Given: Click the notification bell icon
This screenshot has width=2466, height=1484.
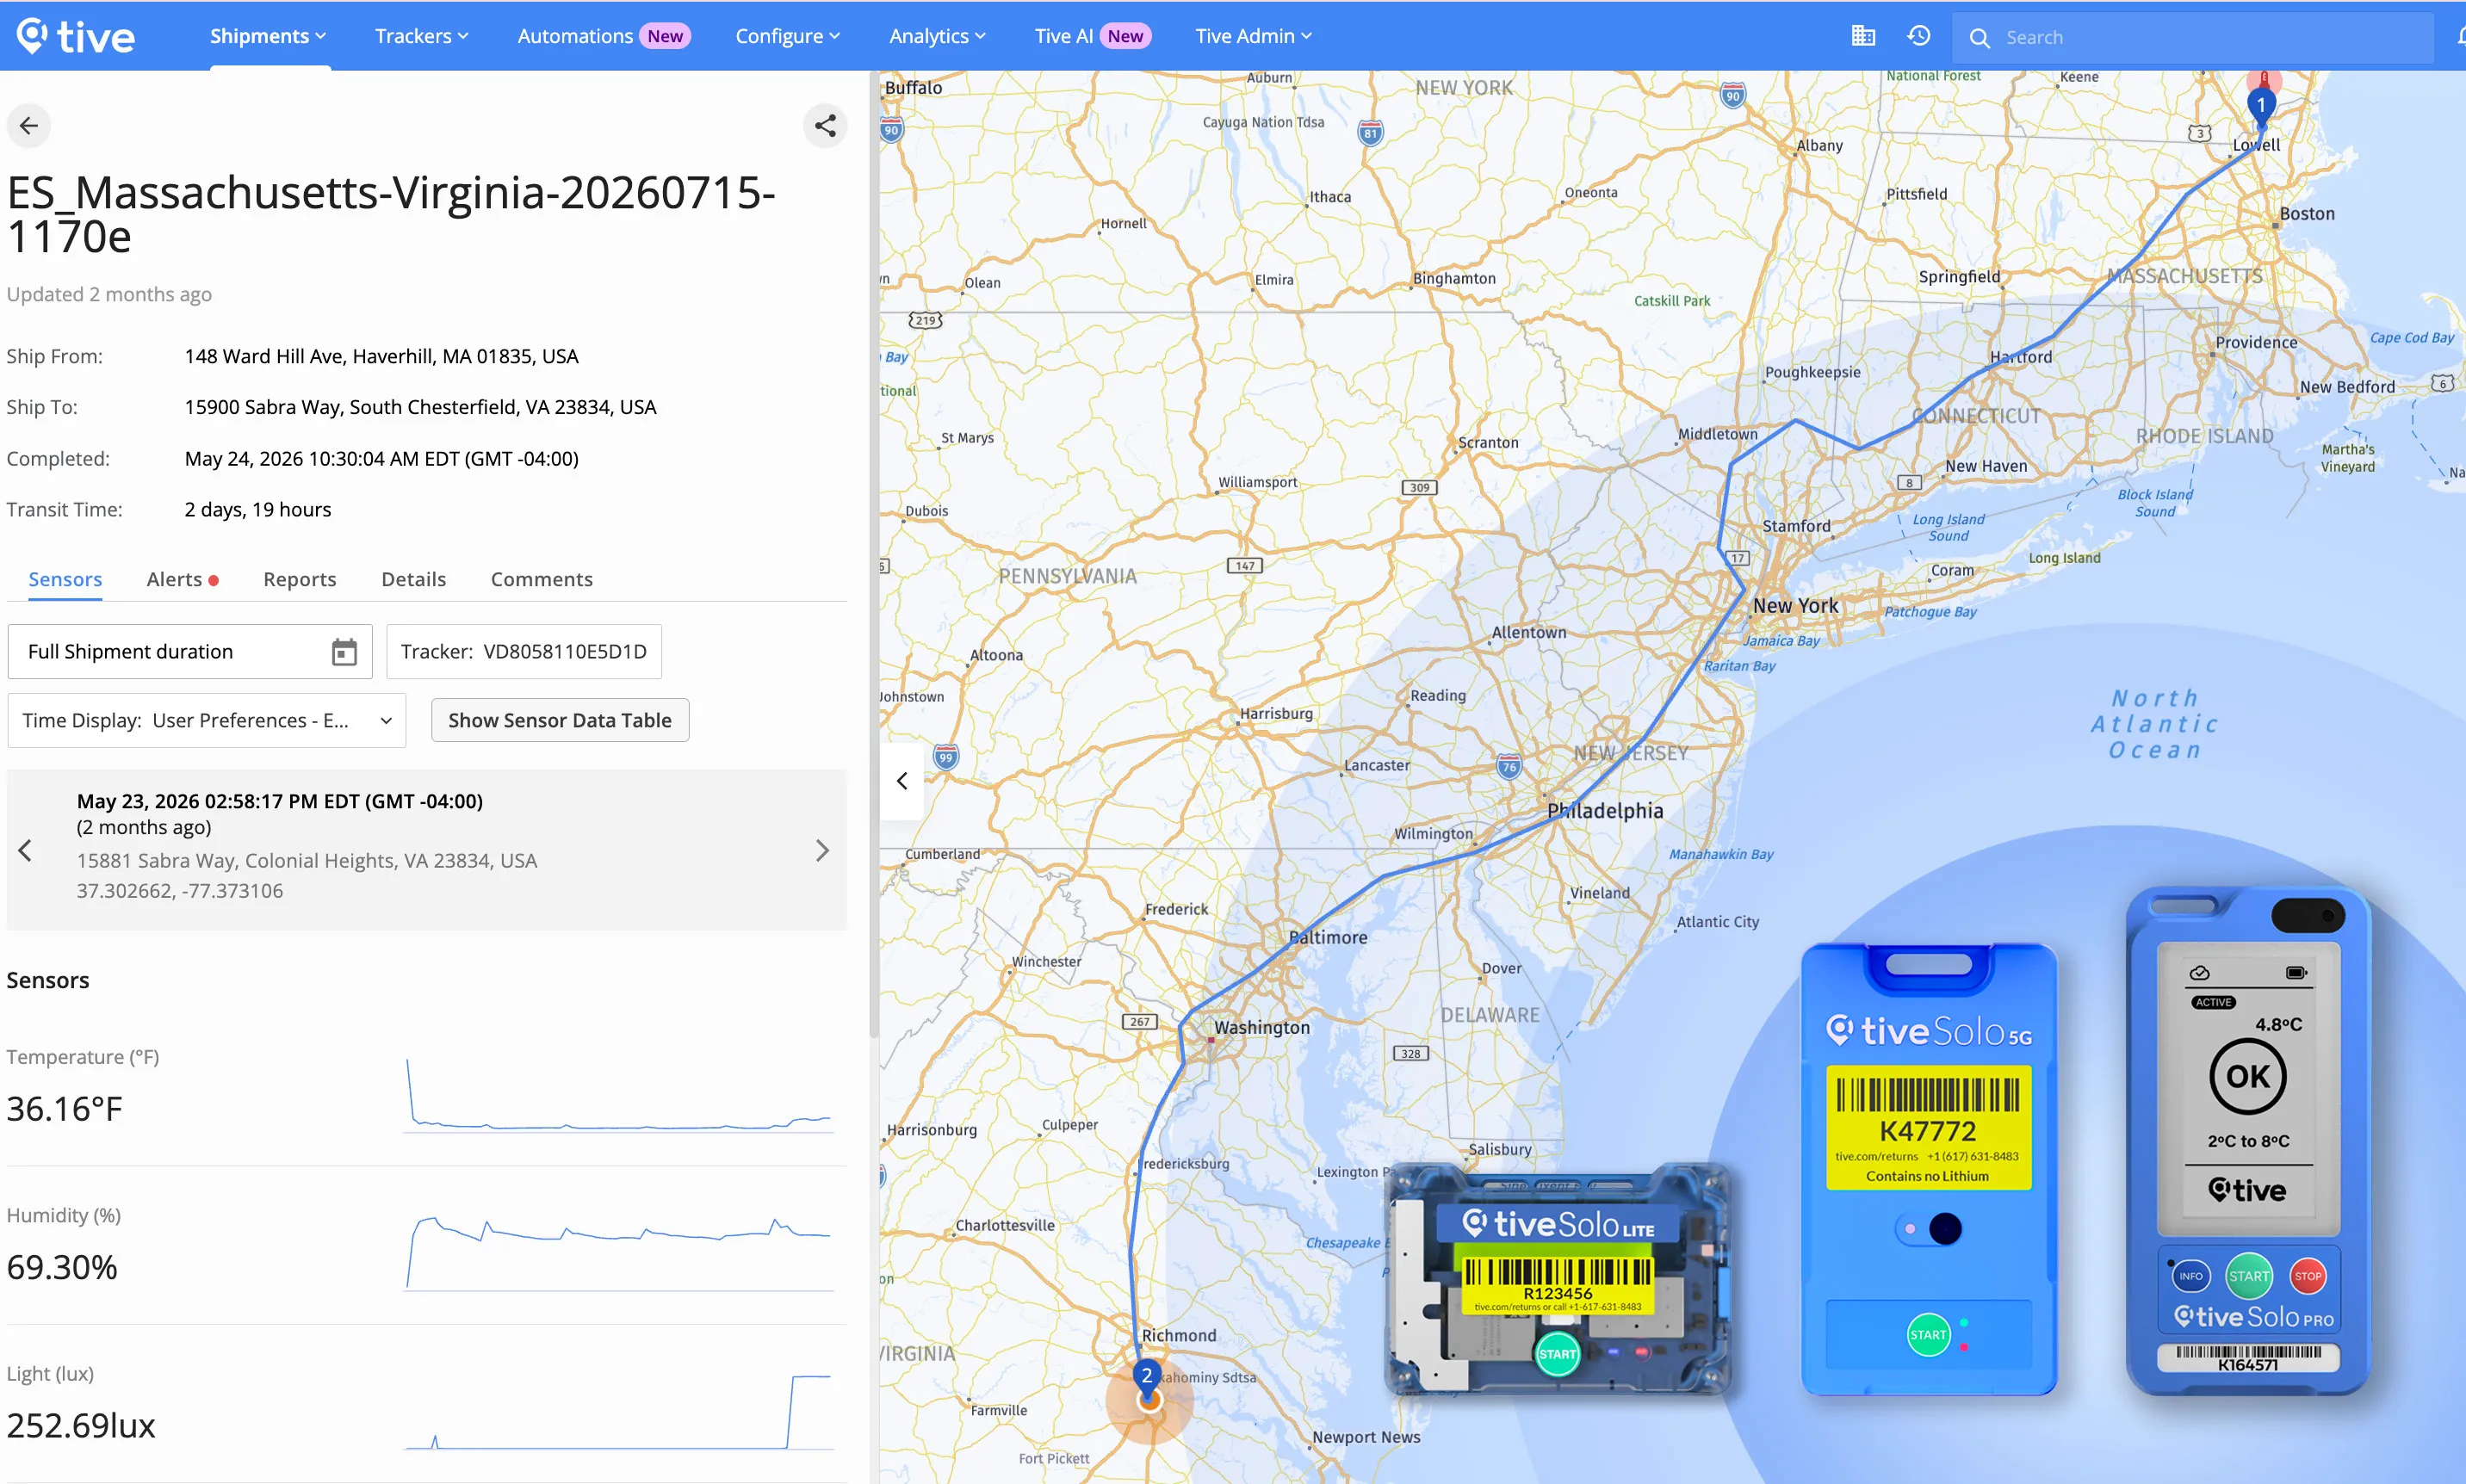Looking at the screenshot, I should [2460, 37].
